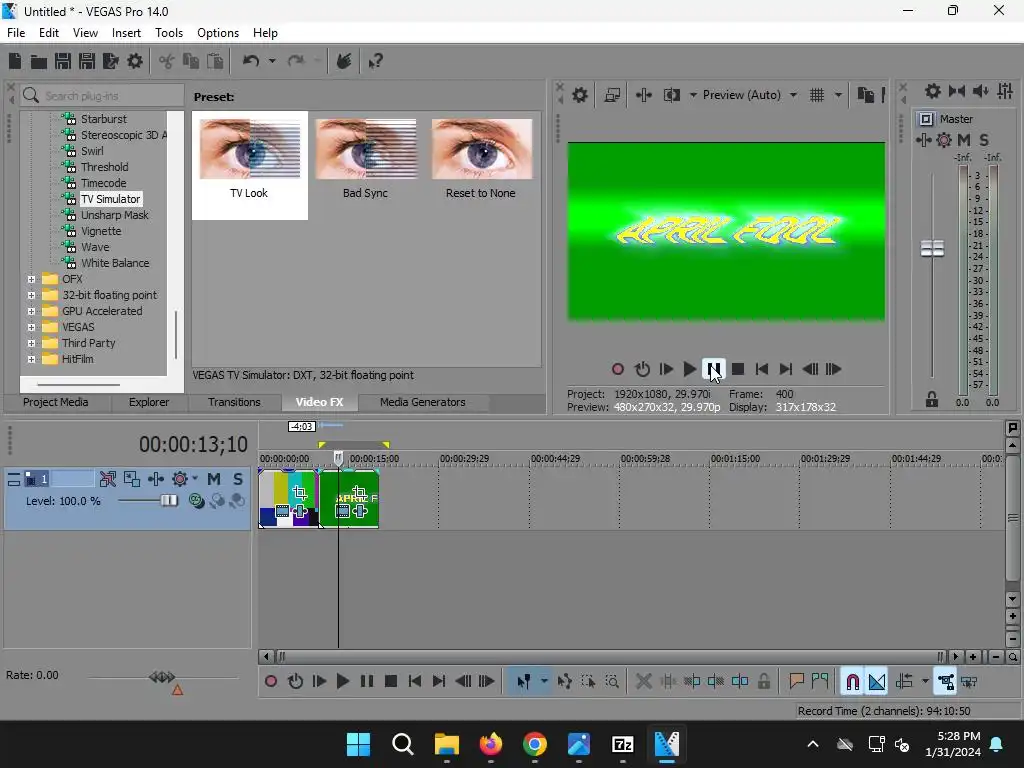Viewport: 1024px width, 768px height.
Task: Click the Undo arrow button
Action: [251, 61]
